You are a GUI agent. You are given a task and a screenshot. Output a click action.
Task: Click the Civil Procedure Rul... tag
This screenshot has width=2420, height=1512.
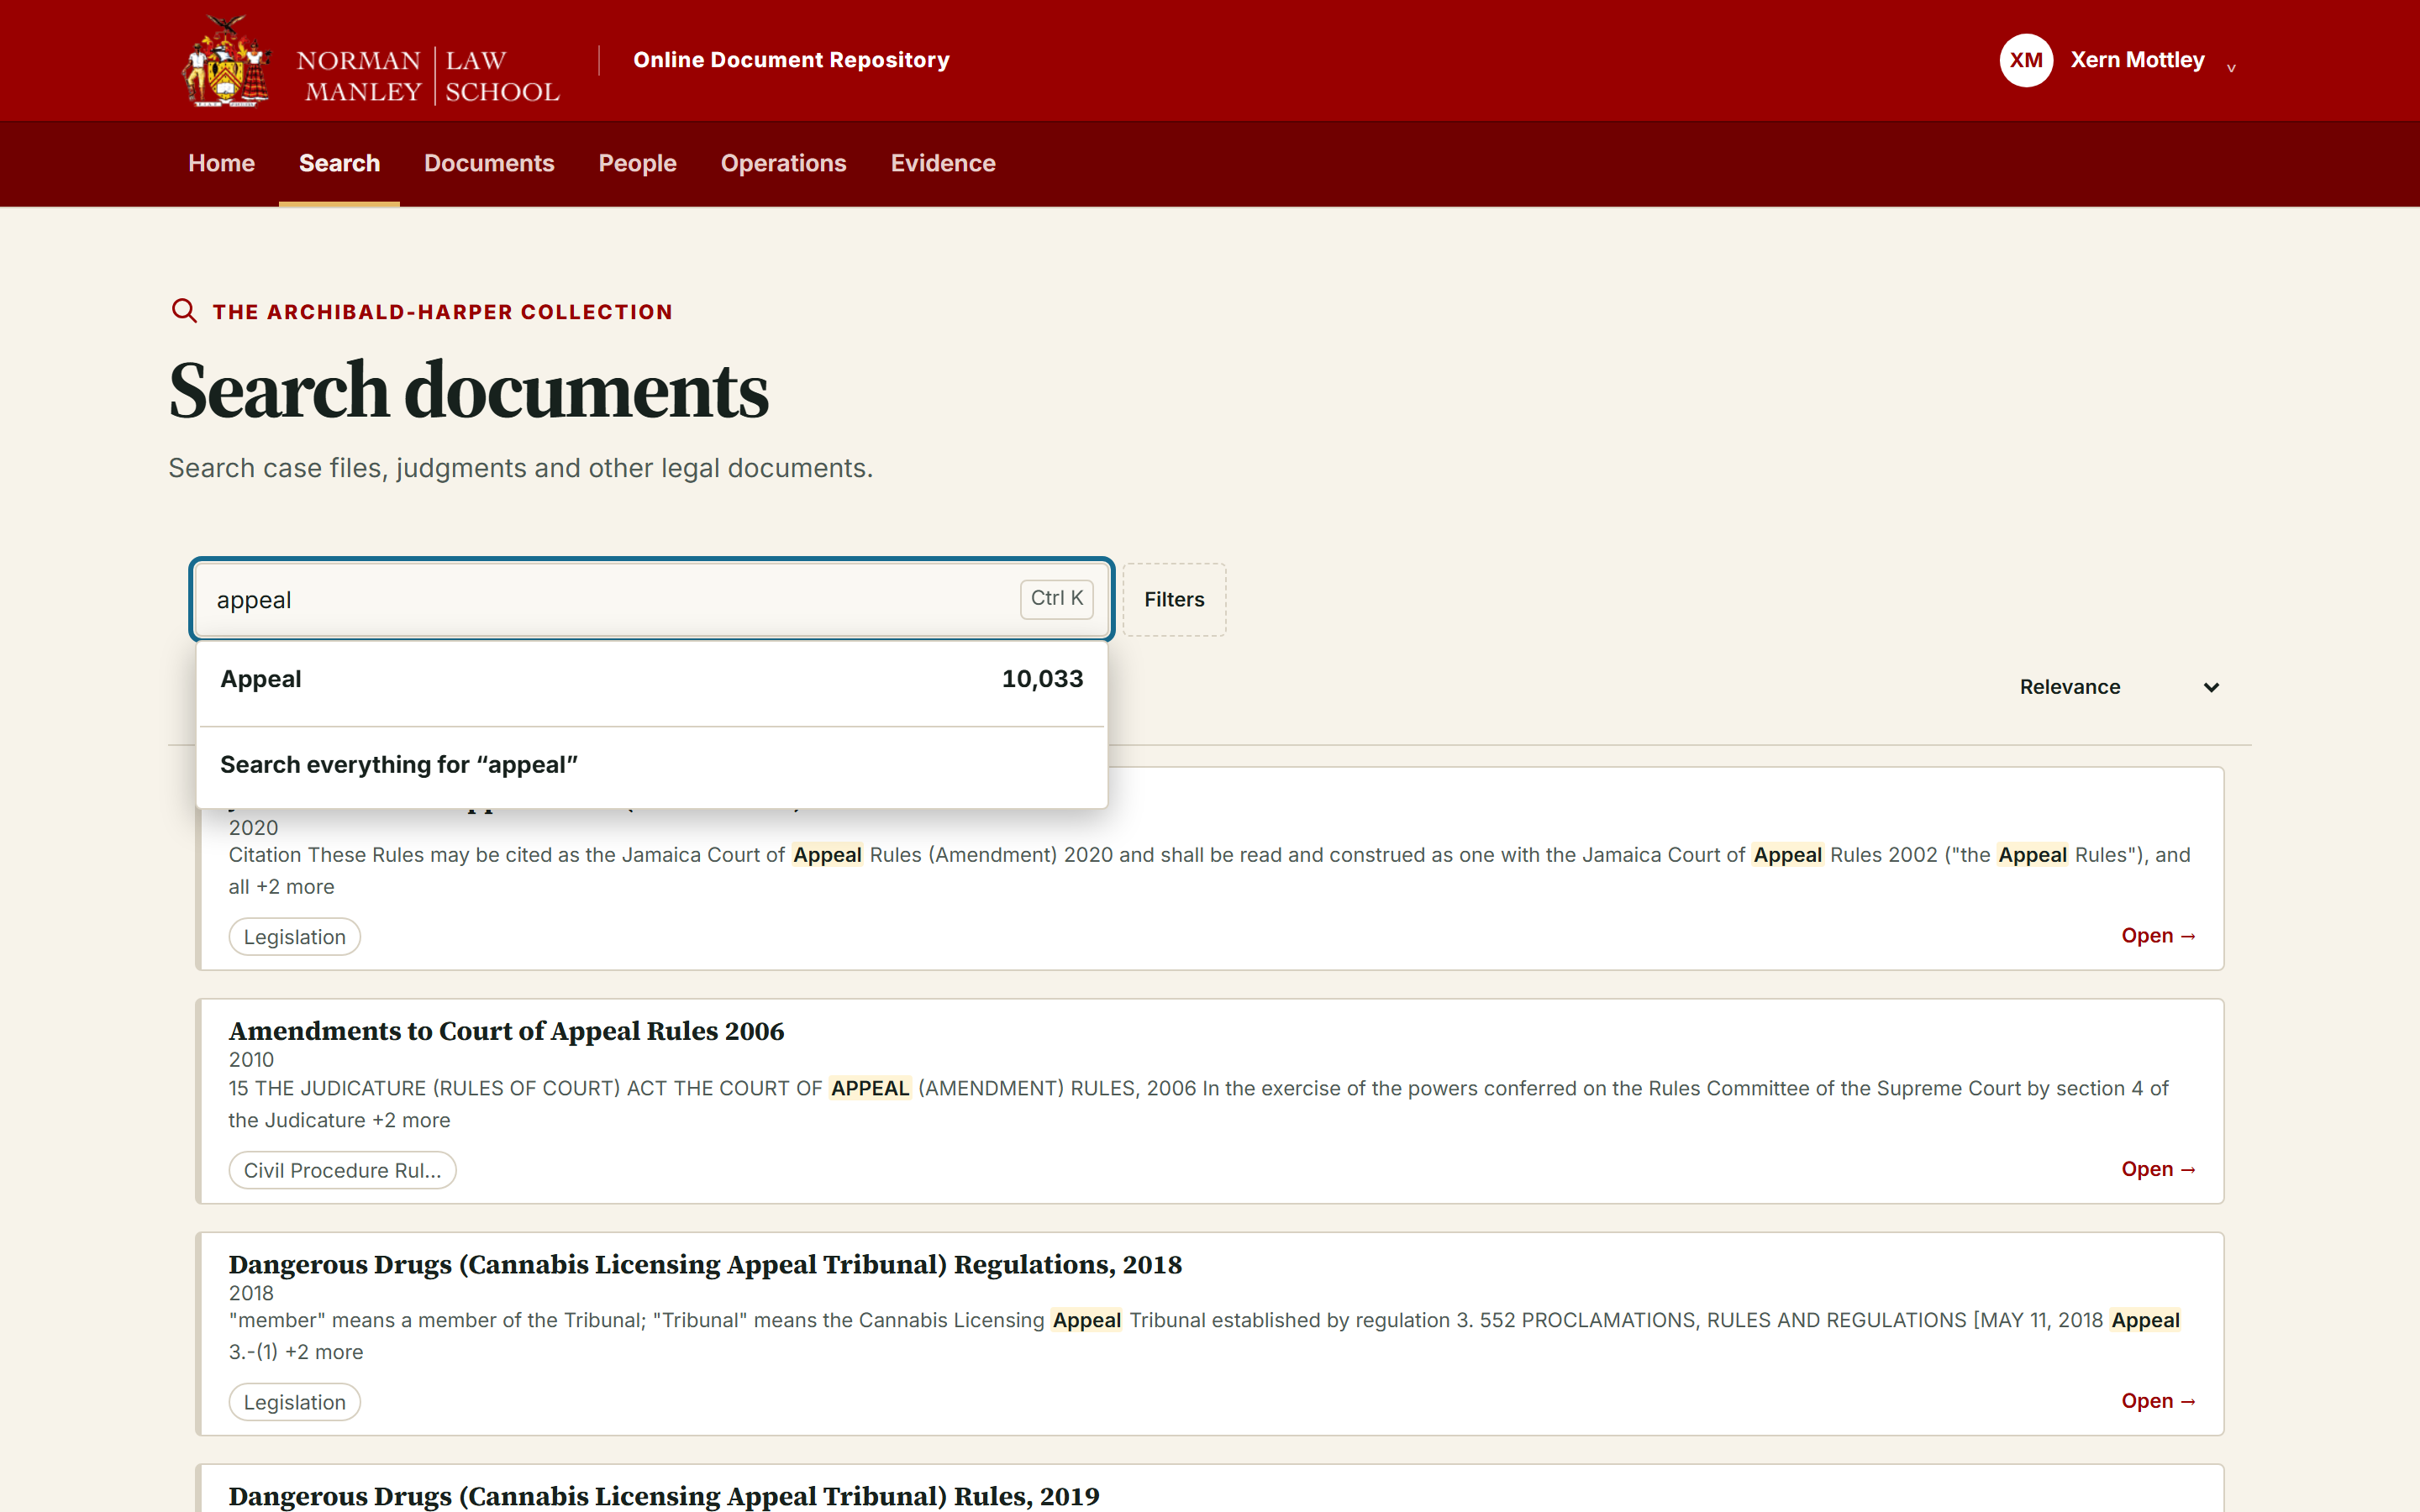click(342, 1170)
